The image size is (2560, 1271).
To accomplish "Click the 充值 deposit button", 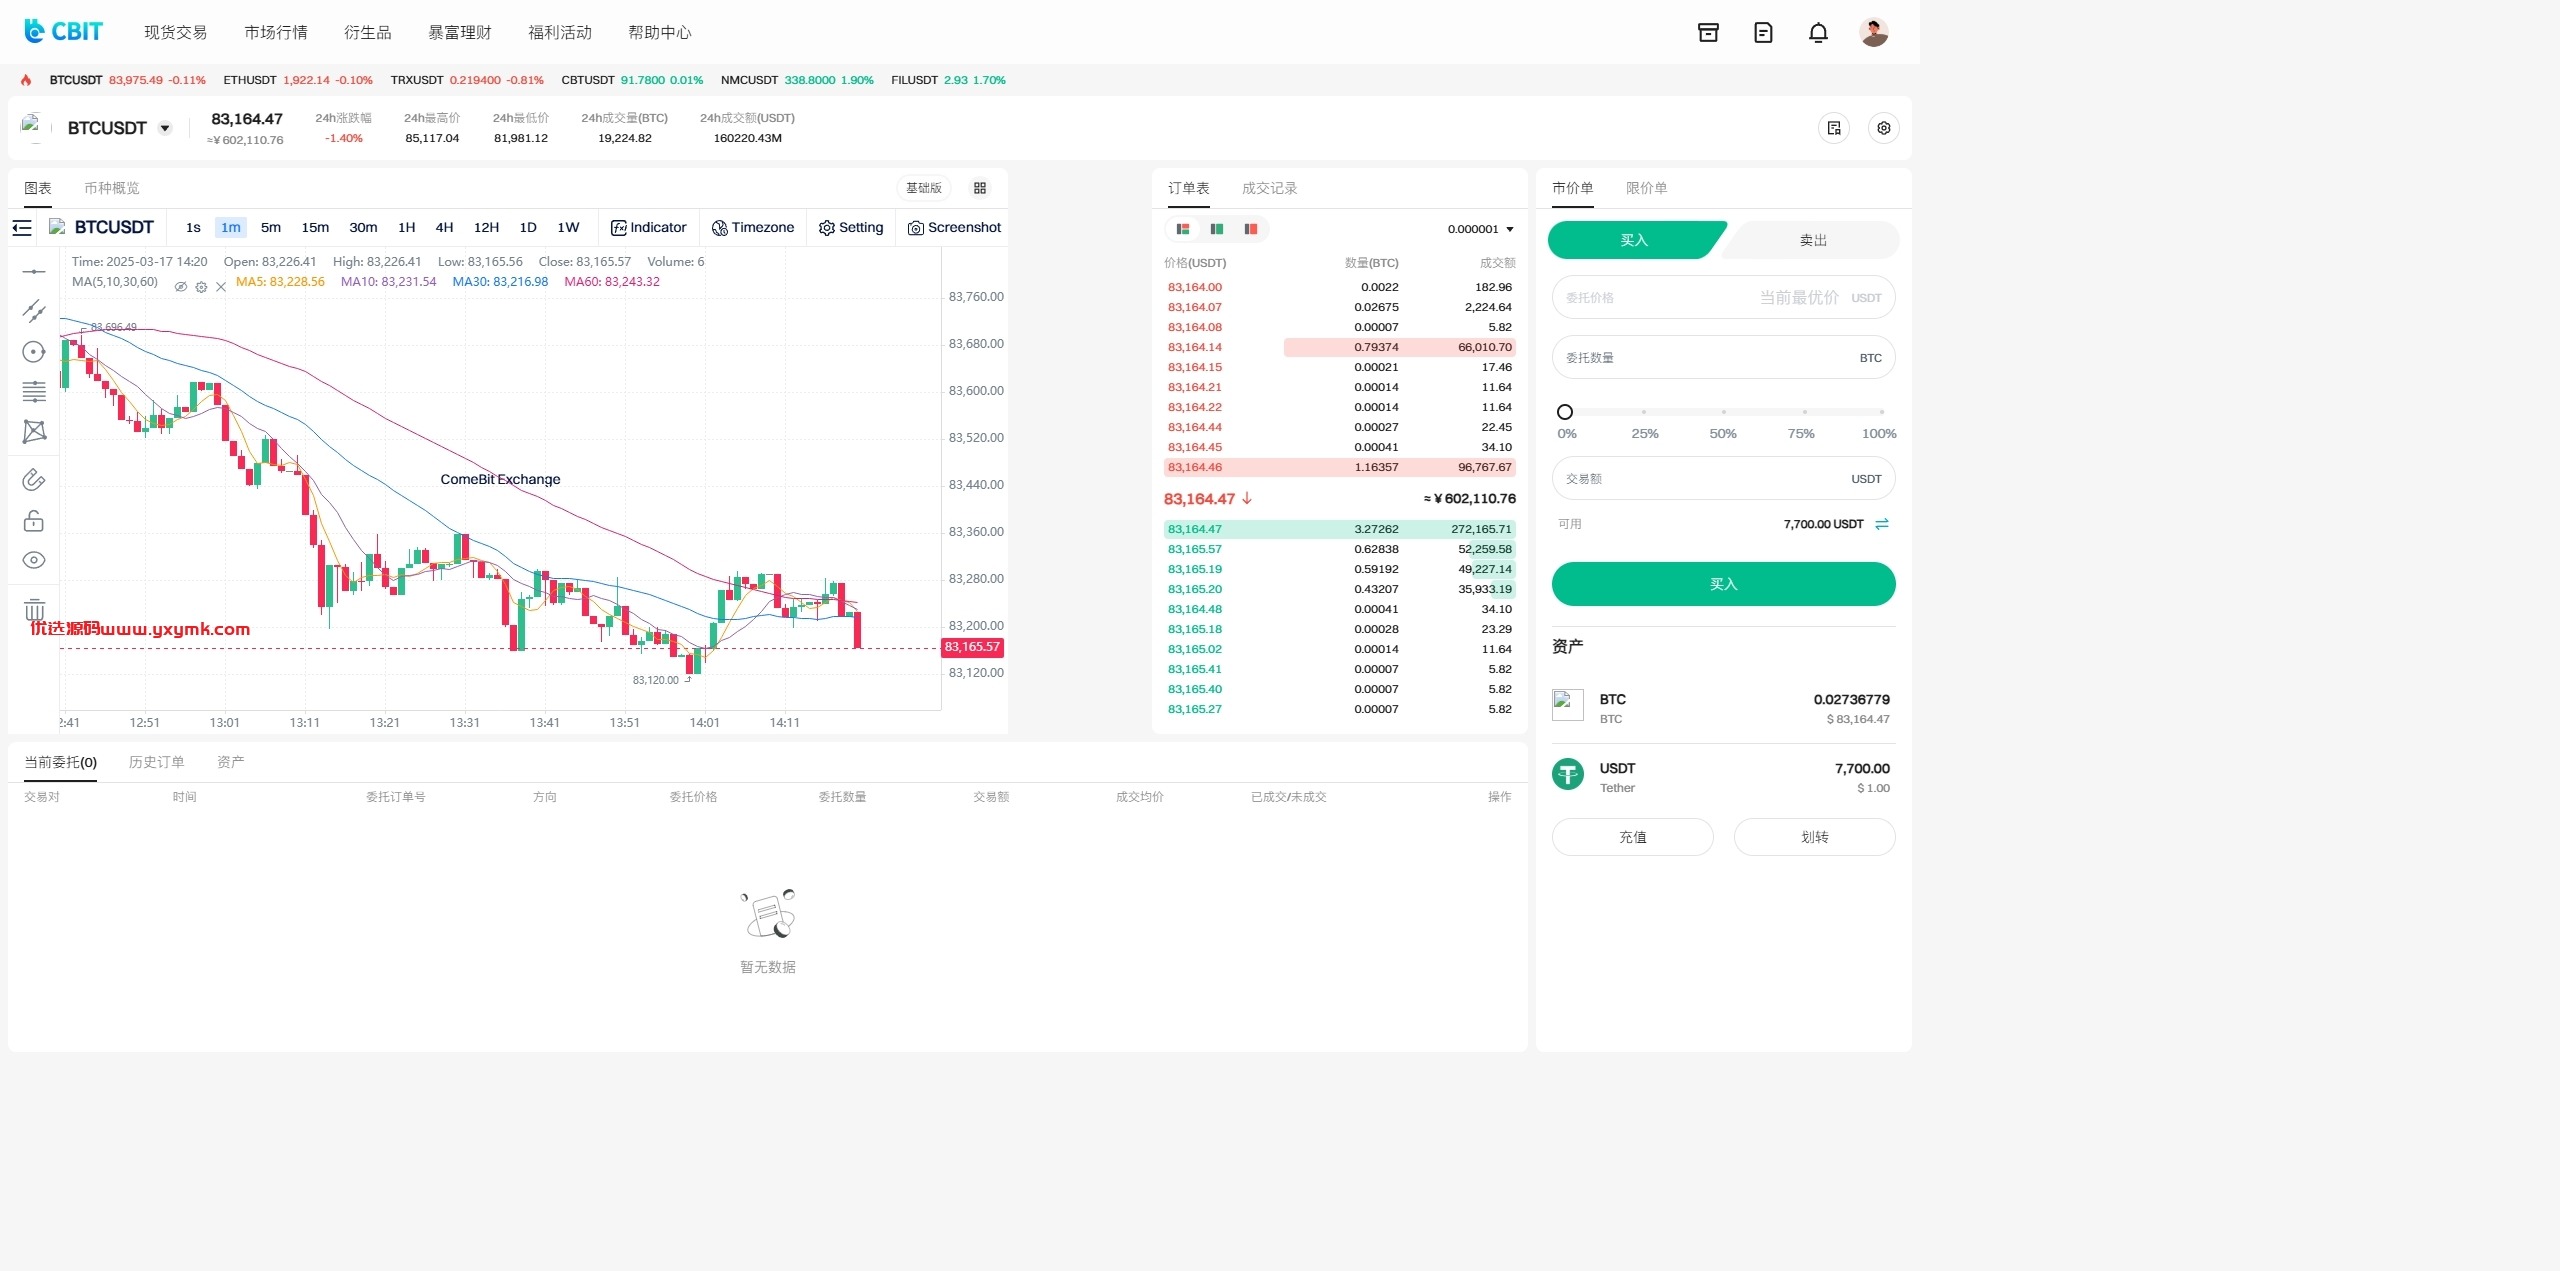I will (x=1632, y=837).
